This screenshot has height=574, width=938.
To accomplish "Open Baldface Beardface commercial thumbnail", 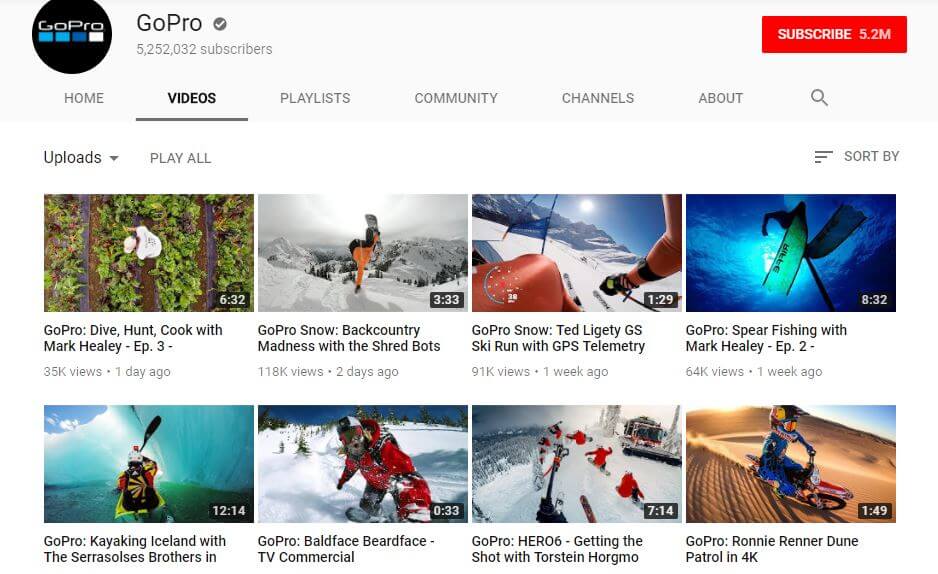I will [363, 464].
